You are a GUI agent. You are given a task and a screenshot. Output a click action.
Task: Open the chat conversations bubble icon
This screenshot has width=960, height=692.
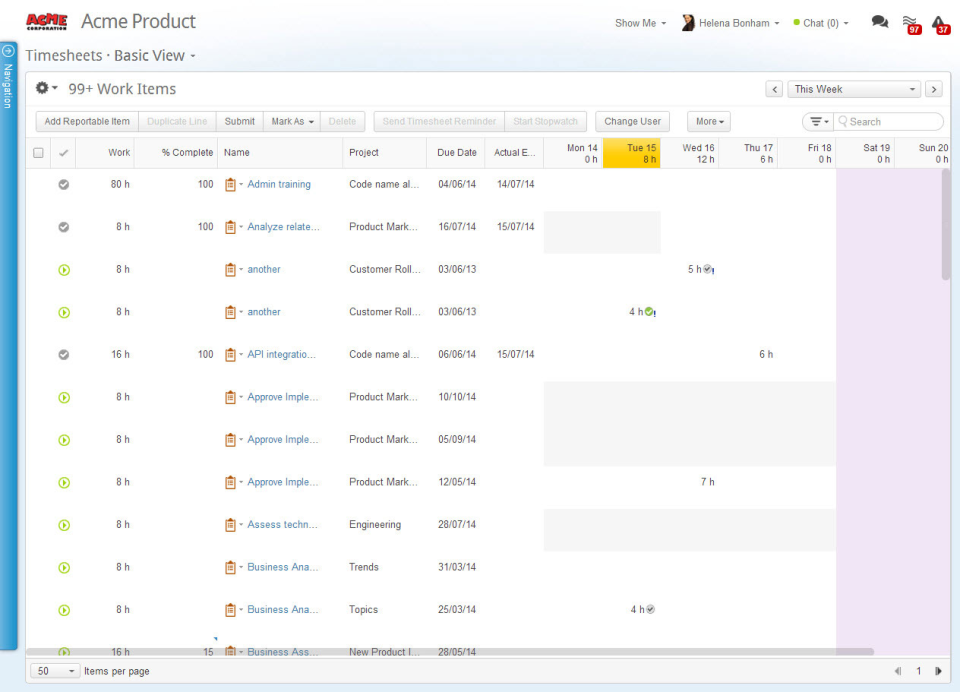click(879, 22)
